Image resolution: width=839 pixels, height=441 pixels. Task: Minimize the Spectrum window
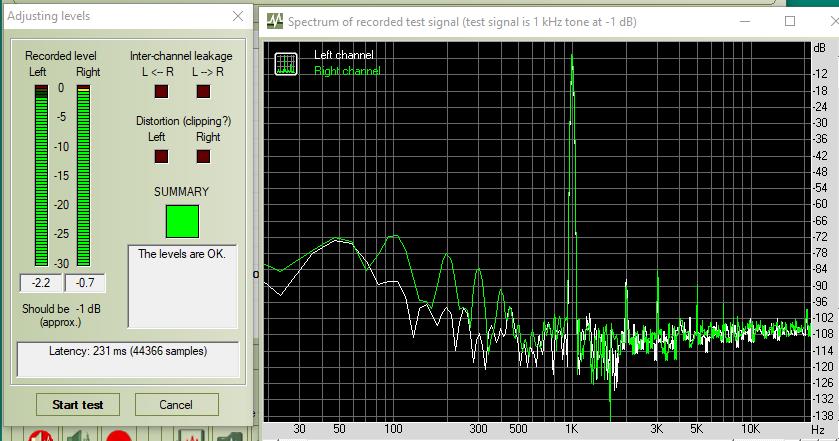(744, 21)
